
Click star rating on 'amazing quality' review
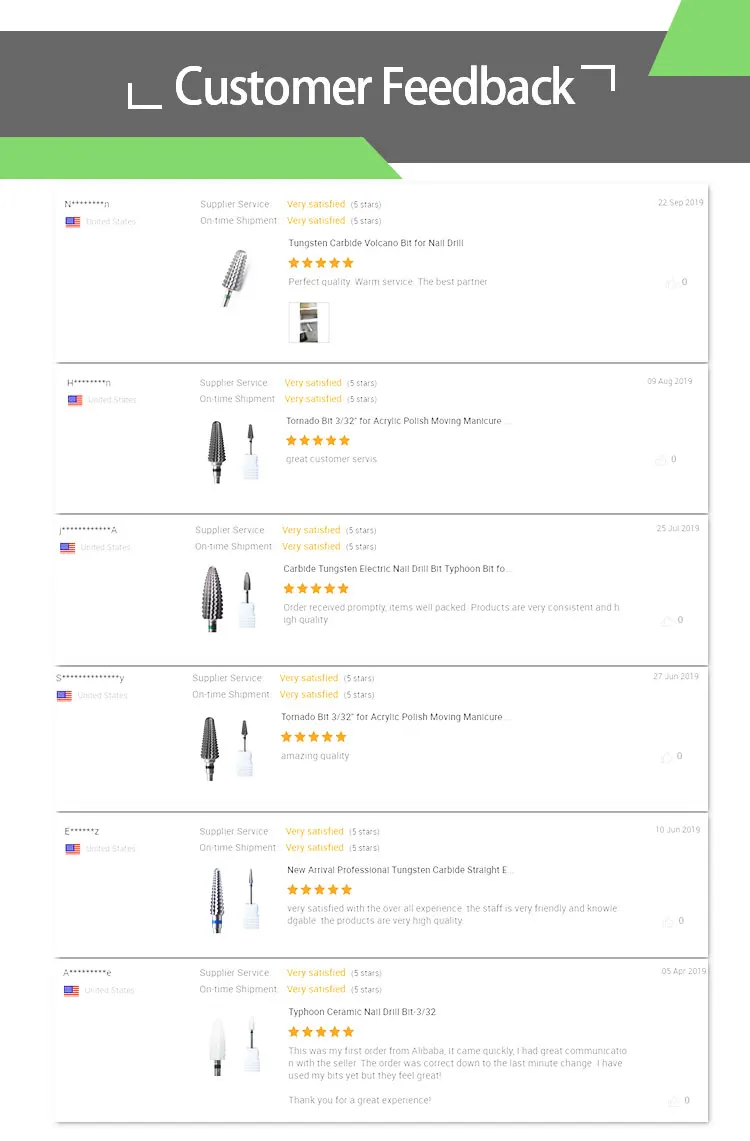pos(314,737)
